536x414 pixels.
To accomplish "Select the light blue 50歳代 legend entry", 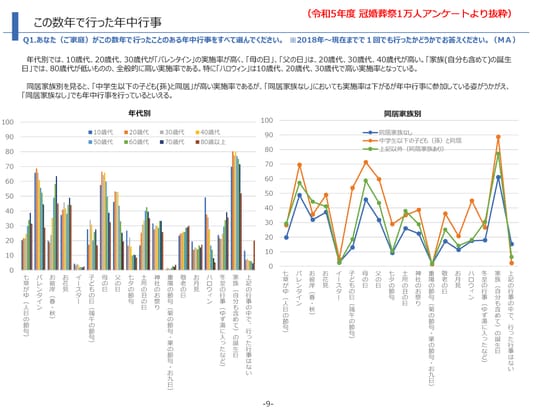I will coord(101,142).
